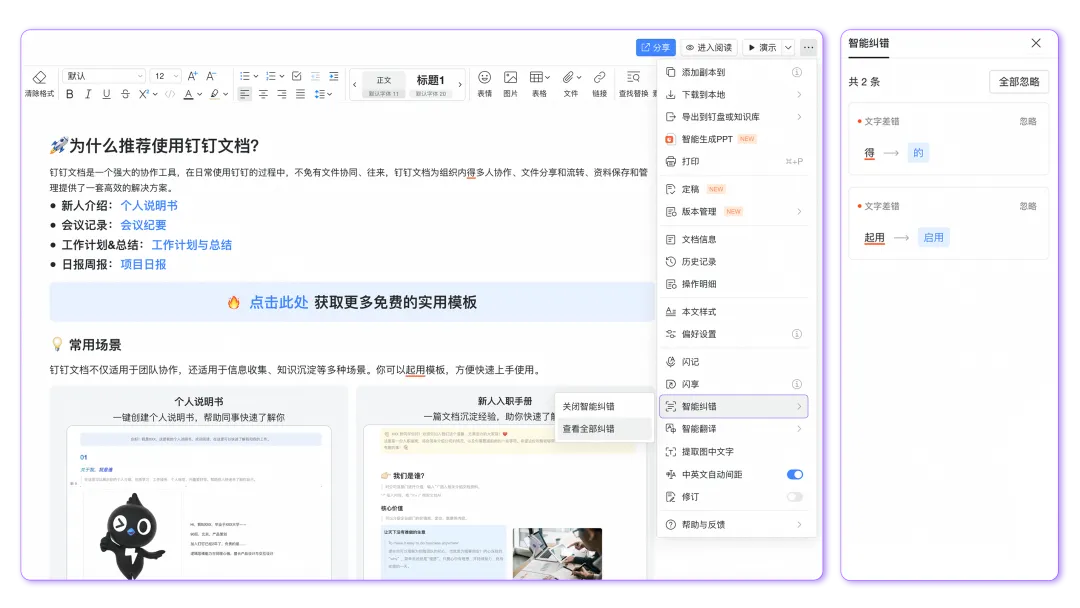Expand 下载到本地 submenu
Viewport: 1080px width, 608px height.
pos(734,94)
